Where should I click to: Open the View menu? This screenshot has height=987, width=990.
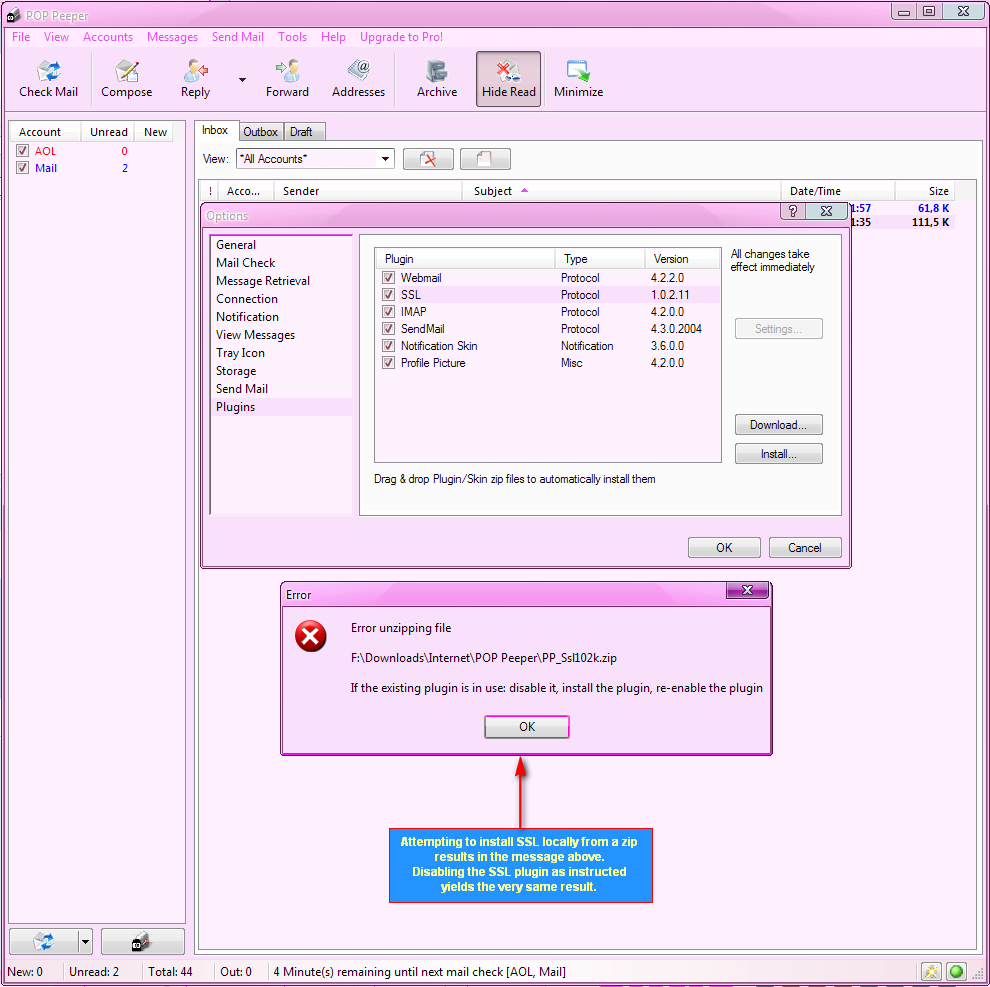point(56,37)
